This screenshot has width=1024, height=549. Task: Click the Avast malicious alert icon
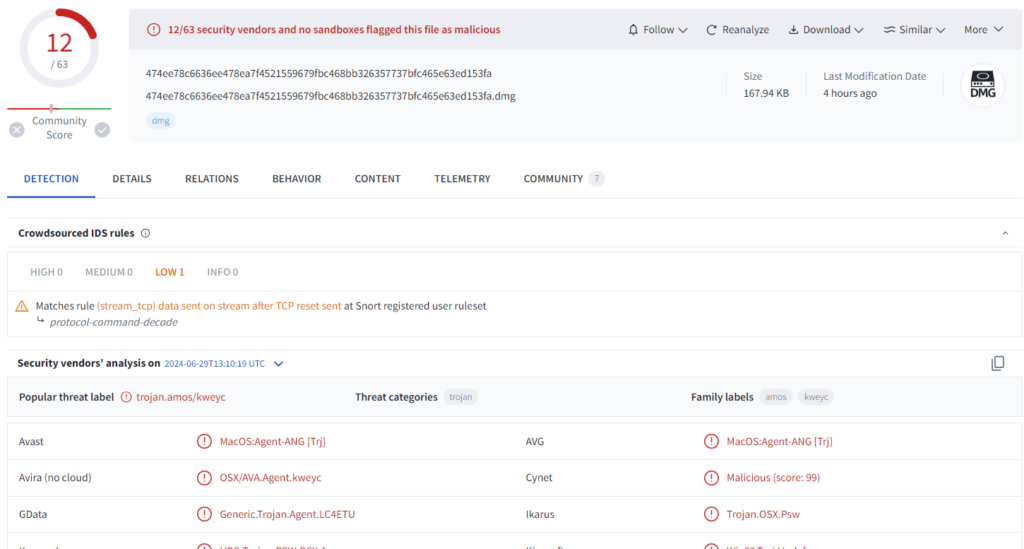click(204, 441)
